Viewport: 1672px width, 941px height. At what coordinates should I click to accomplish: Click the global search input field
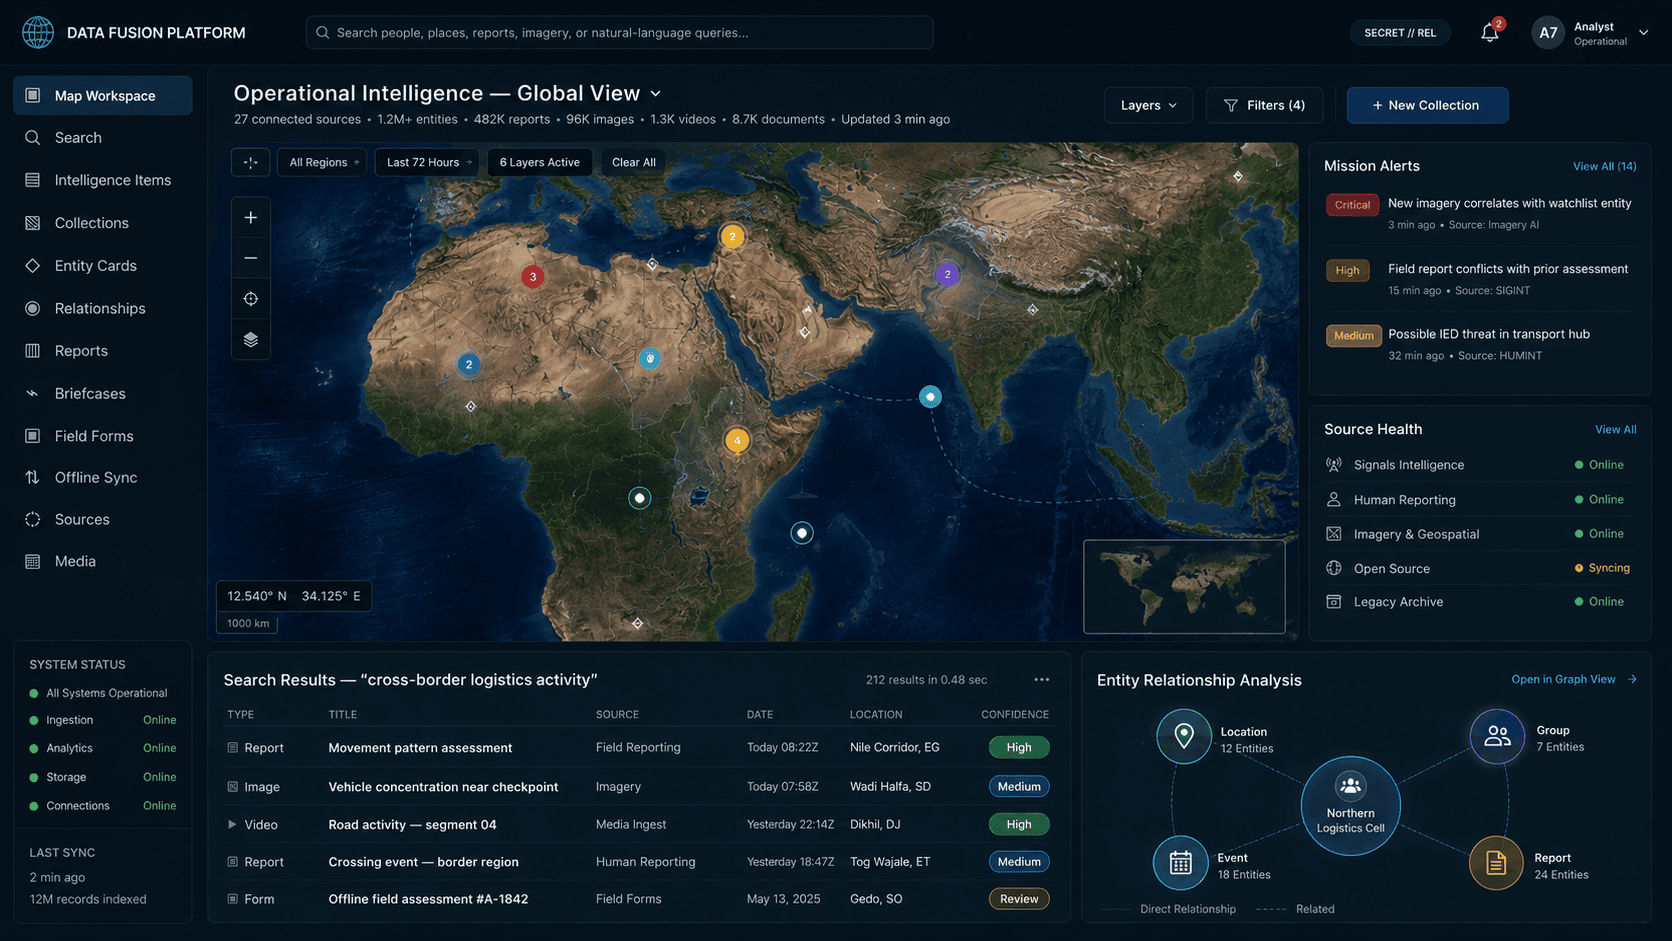(620, 33)
